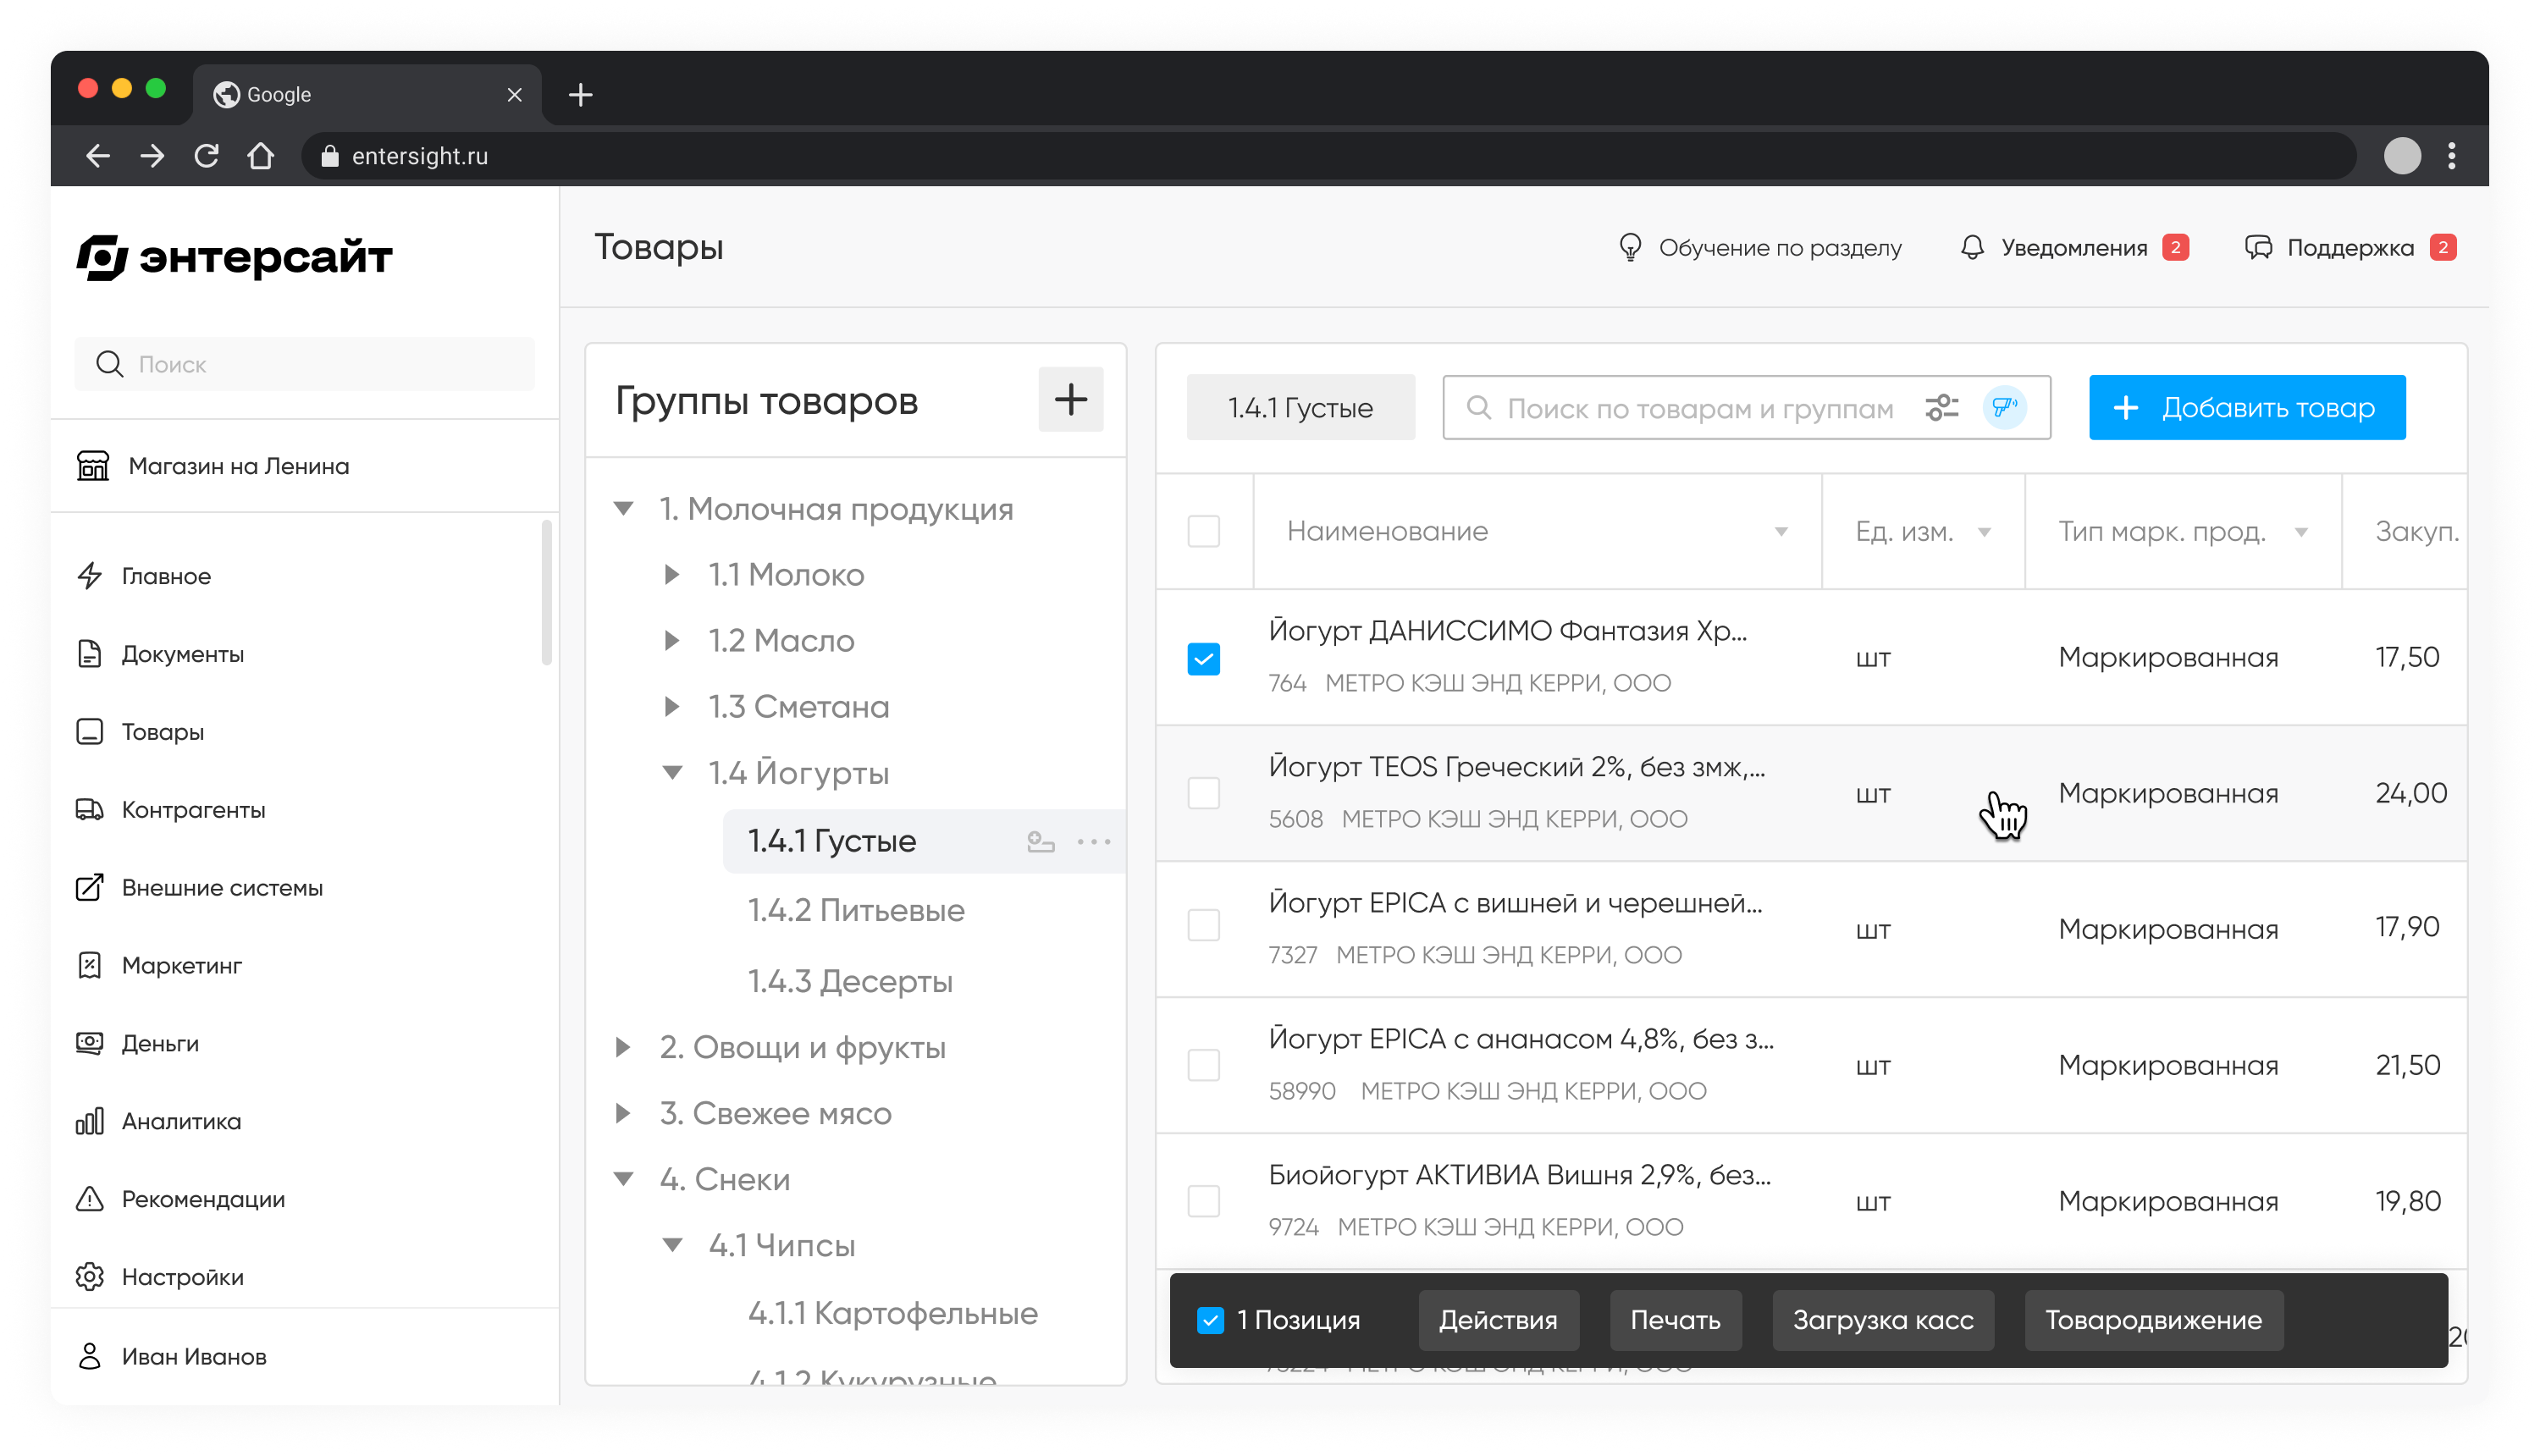This screenshot has height=1456, width=2540.
Task: Click the Магазин на Ленина store icon
Action: tap(93, 466)
